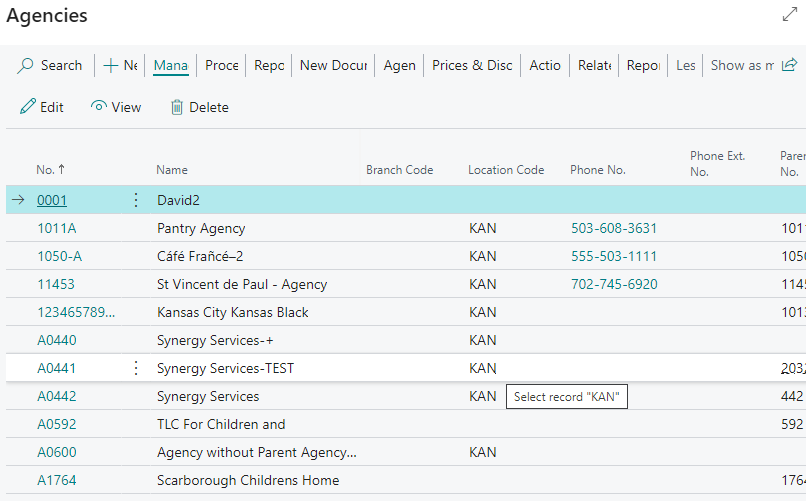Click the Location Code column header
This screenshot has width=806, height=501.
506,170
